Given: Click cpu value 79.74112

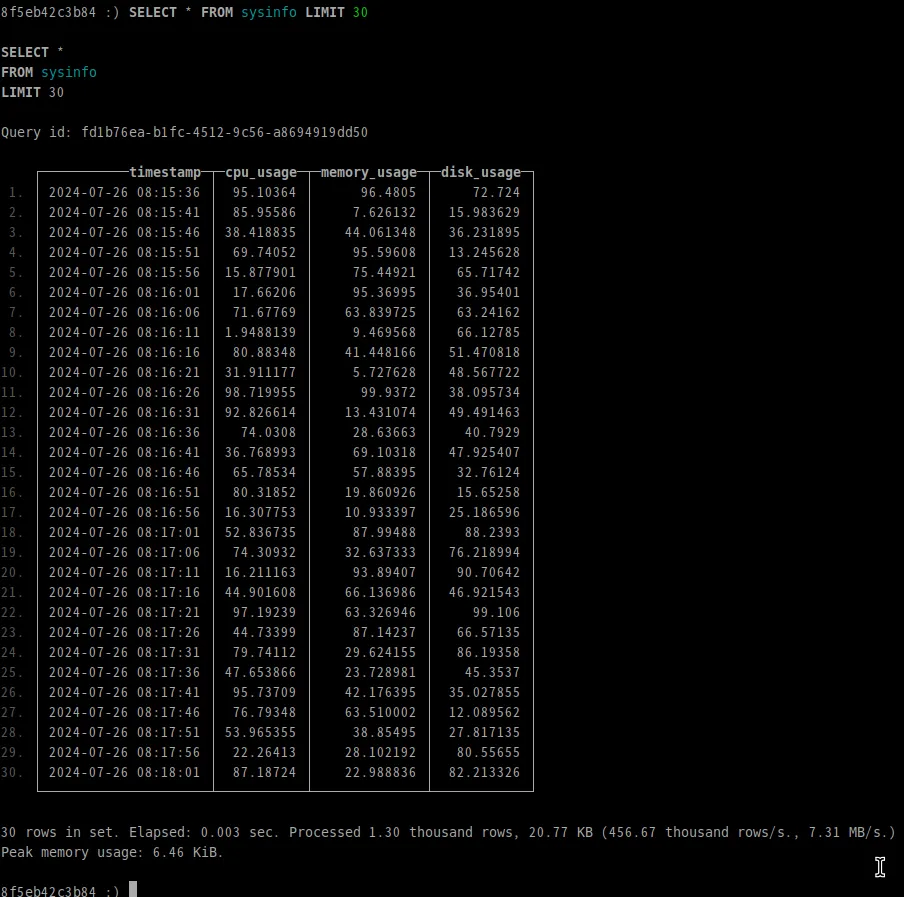Looking at the screenshot, I should 264,652.
